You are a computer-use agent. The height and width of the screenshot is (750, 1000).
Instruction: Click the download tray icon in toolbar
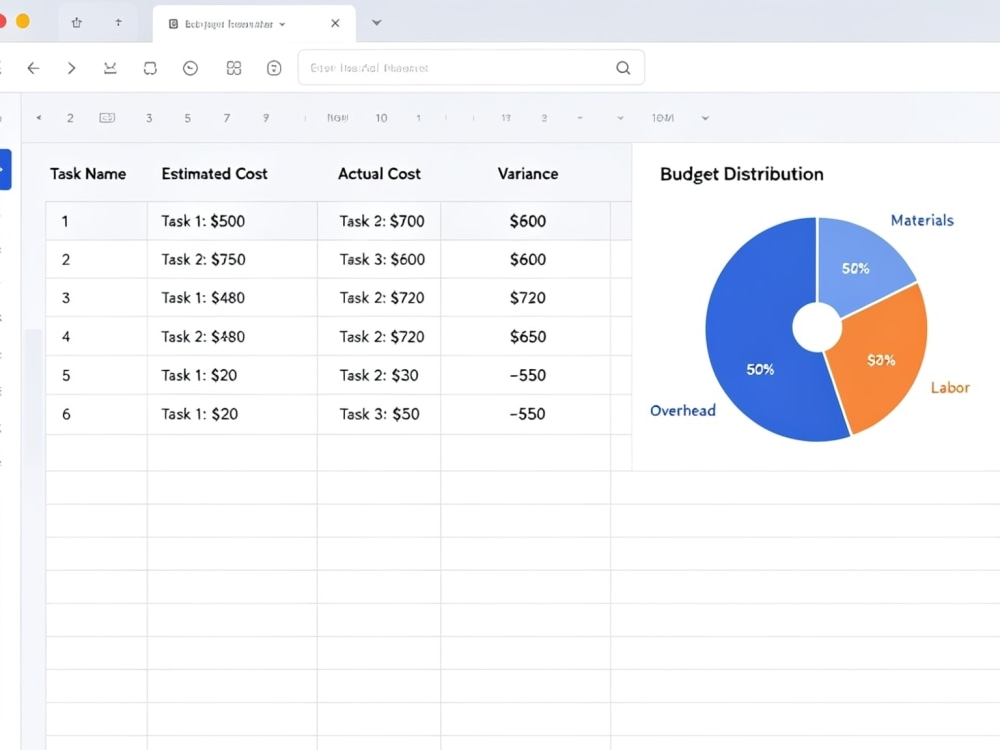tap(110, 68)
